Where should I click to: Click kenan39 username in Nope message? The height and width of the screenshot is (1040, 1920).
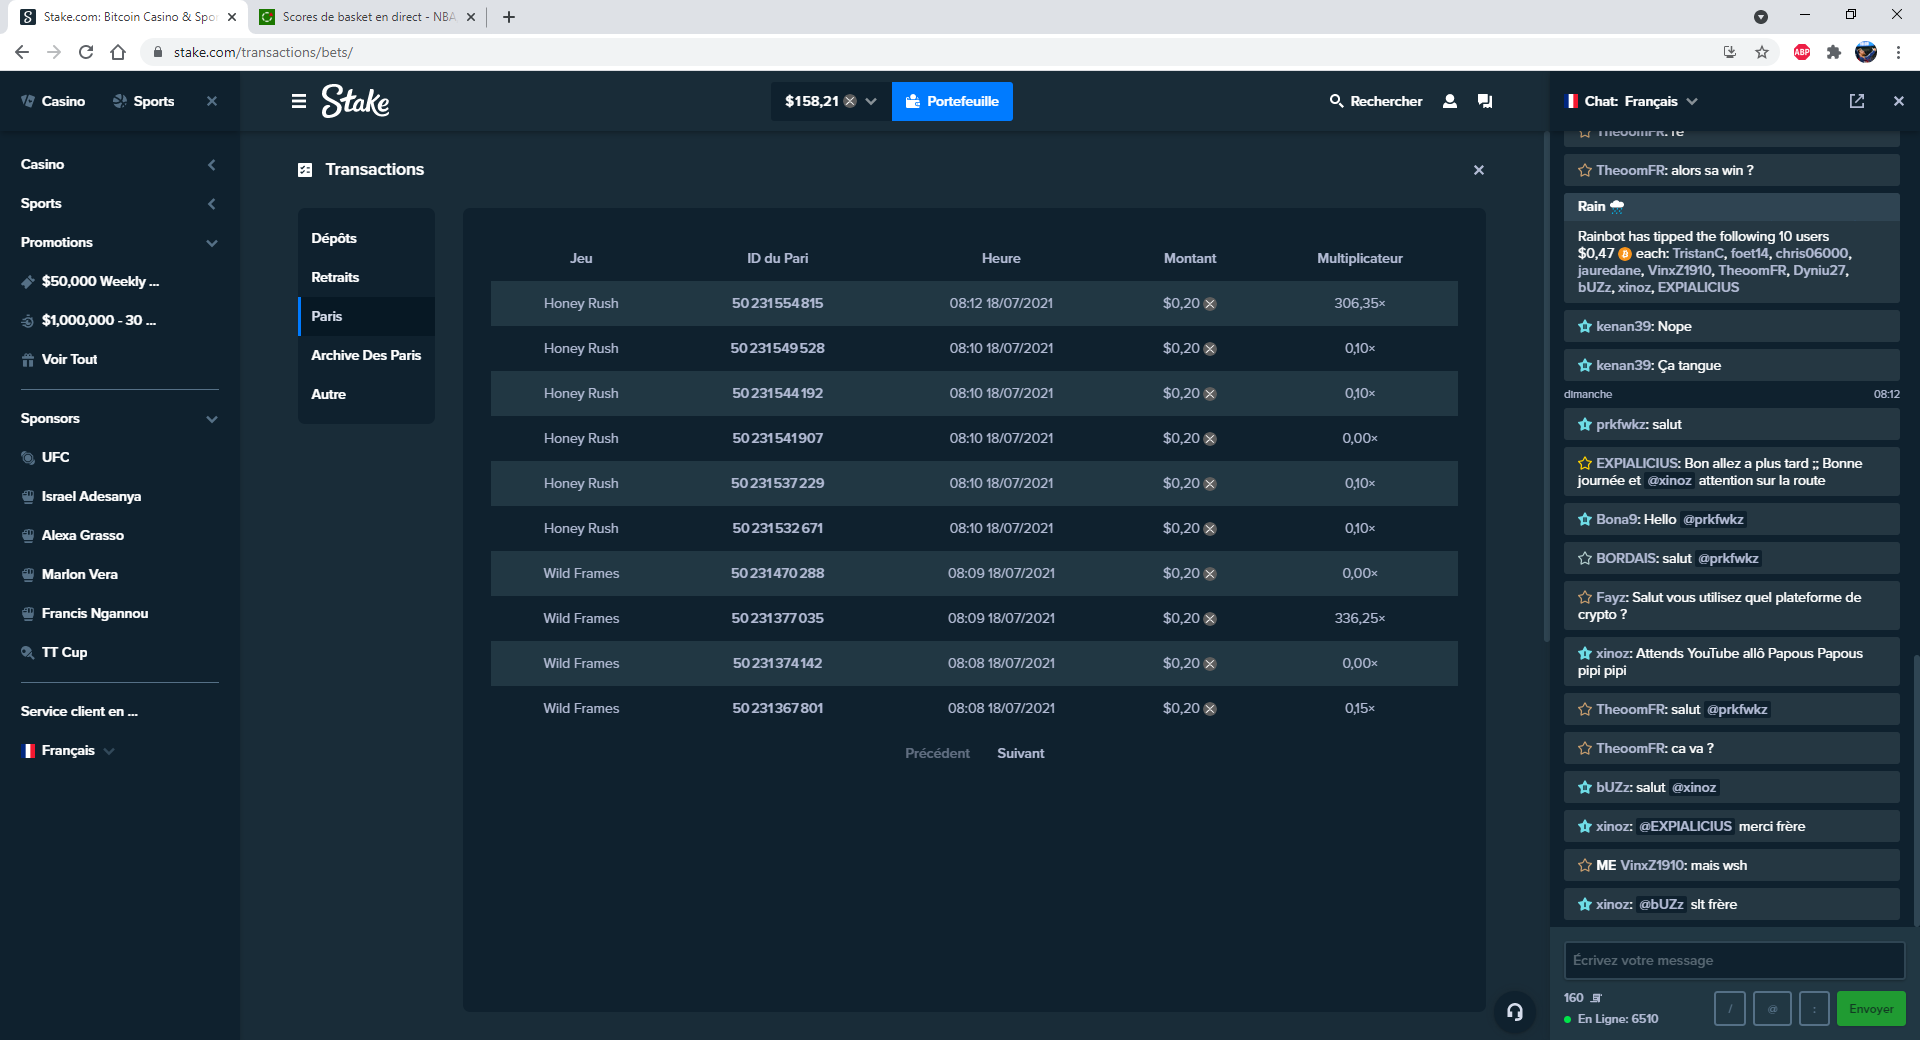(x=1624, y=326)
